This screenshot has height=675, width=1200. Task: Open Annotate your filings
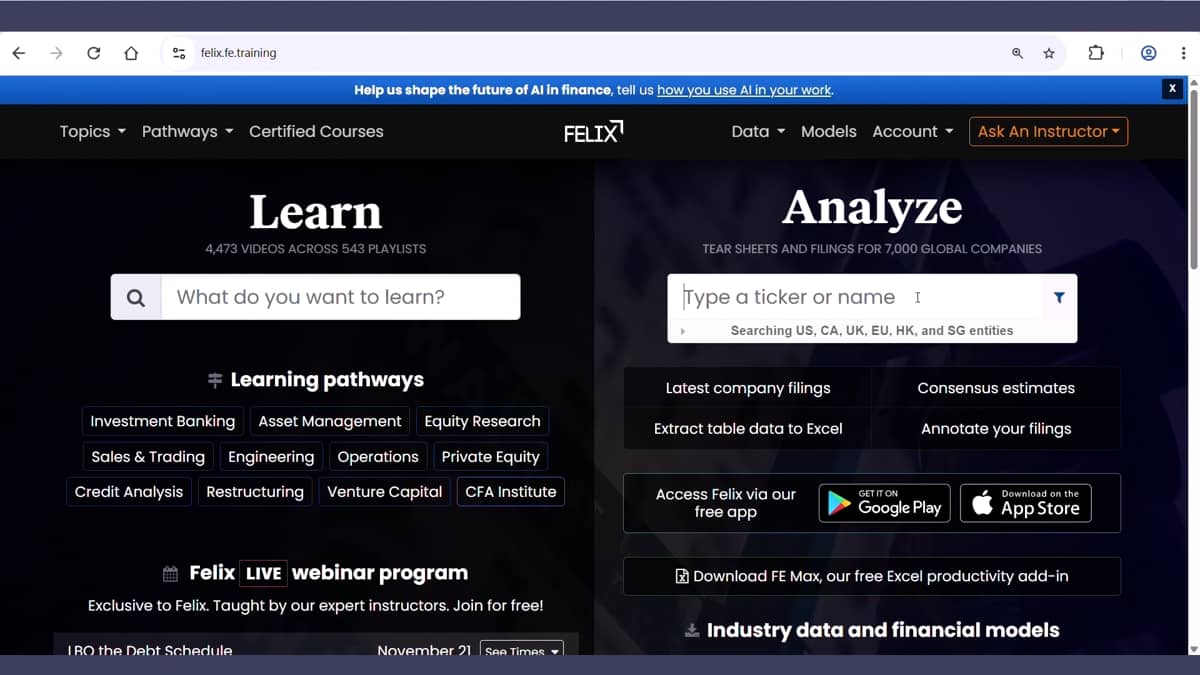tap(996, 428)
